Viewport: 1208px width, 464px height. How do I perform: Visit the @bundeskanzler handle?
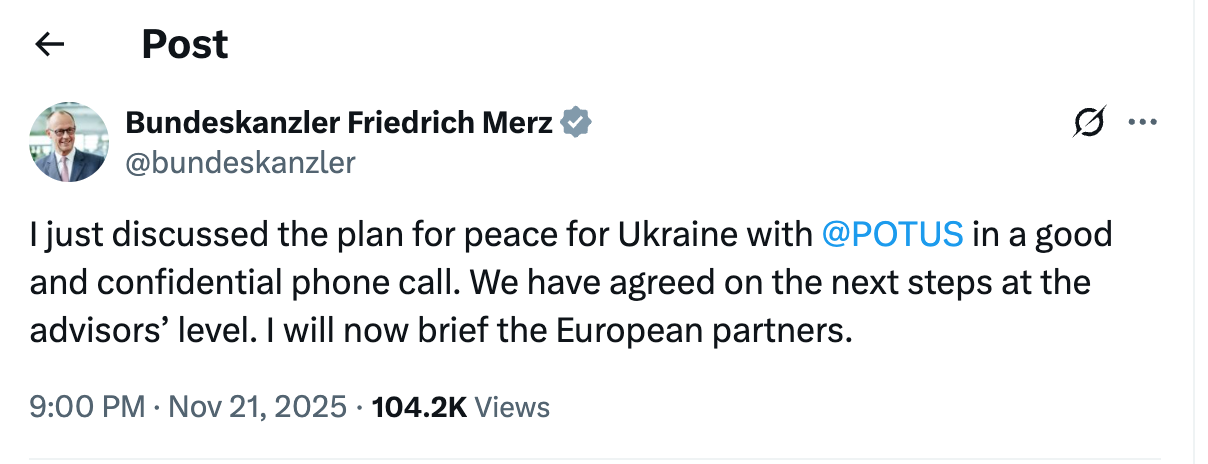240,161
